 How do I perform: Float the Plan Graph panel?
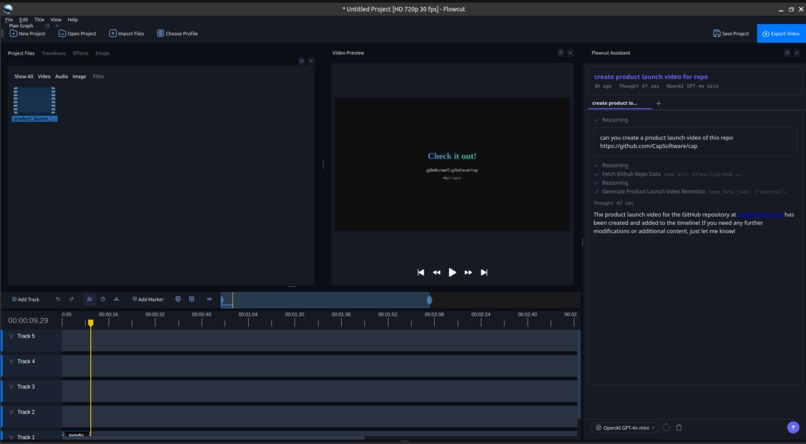pos(47,26)
